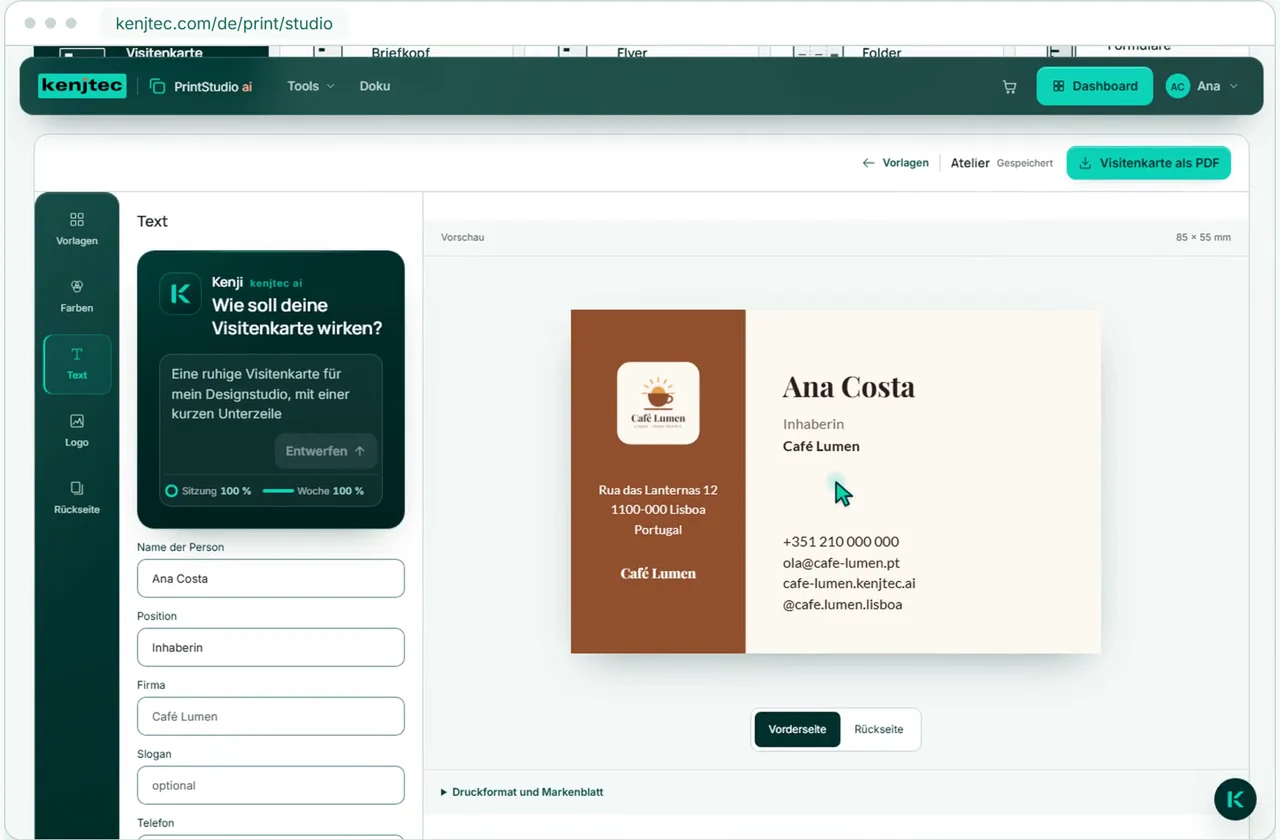Click the browser address bar URL
1280x840 pixels.
[x=224, y=23]
